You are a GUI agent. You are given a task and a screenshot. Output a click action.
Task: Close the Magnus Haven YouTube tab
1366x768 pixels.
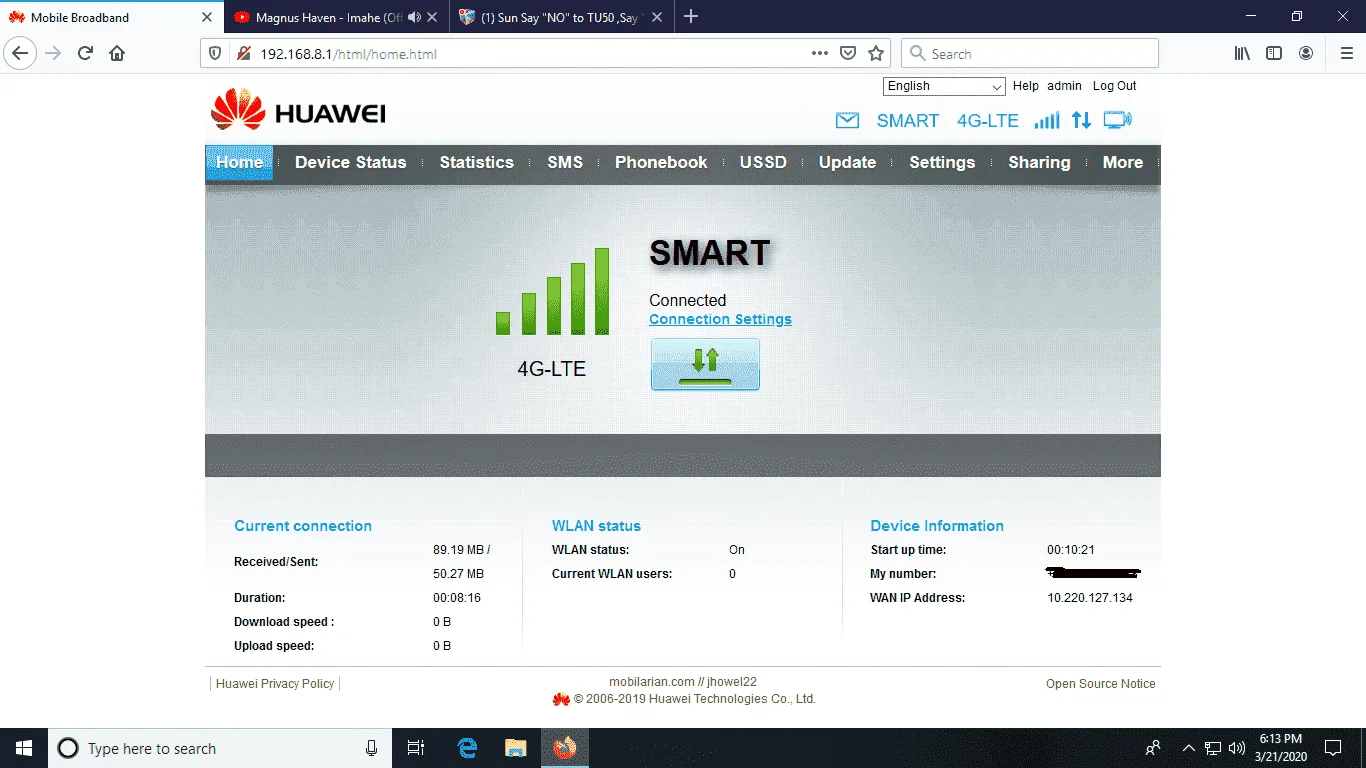pos(433,17)
